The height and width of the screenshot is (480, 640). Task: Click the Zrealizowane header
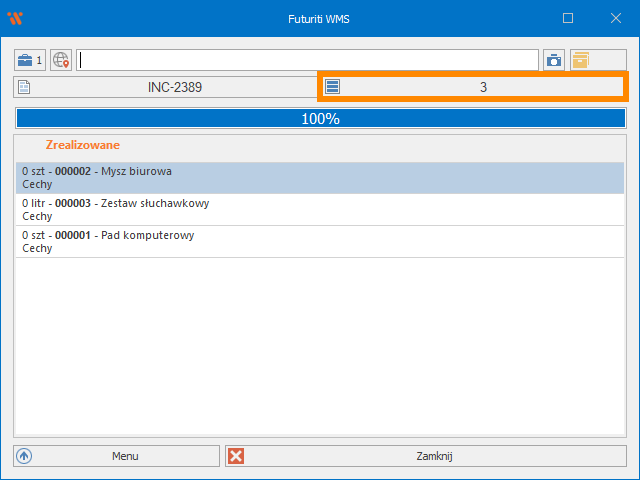83,145
